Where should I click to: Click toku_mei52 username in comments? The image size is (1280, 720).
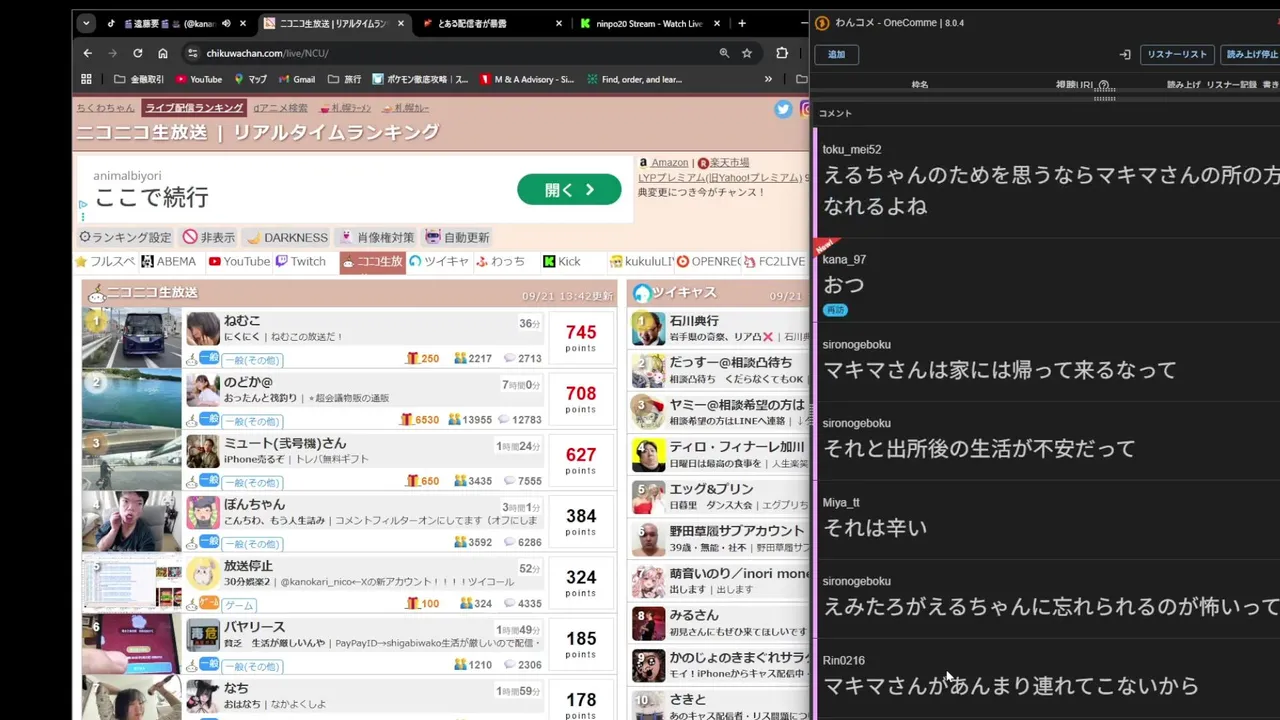[x=852, y=150]
